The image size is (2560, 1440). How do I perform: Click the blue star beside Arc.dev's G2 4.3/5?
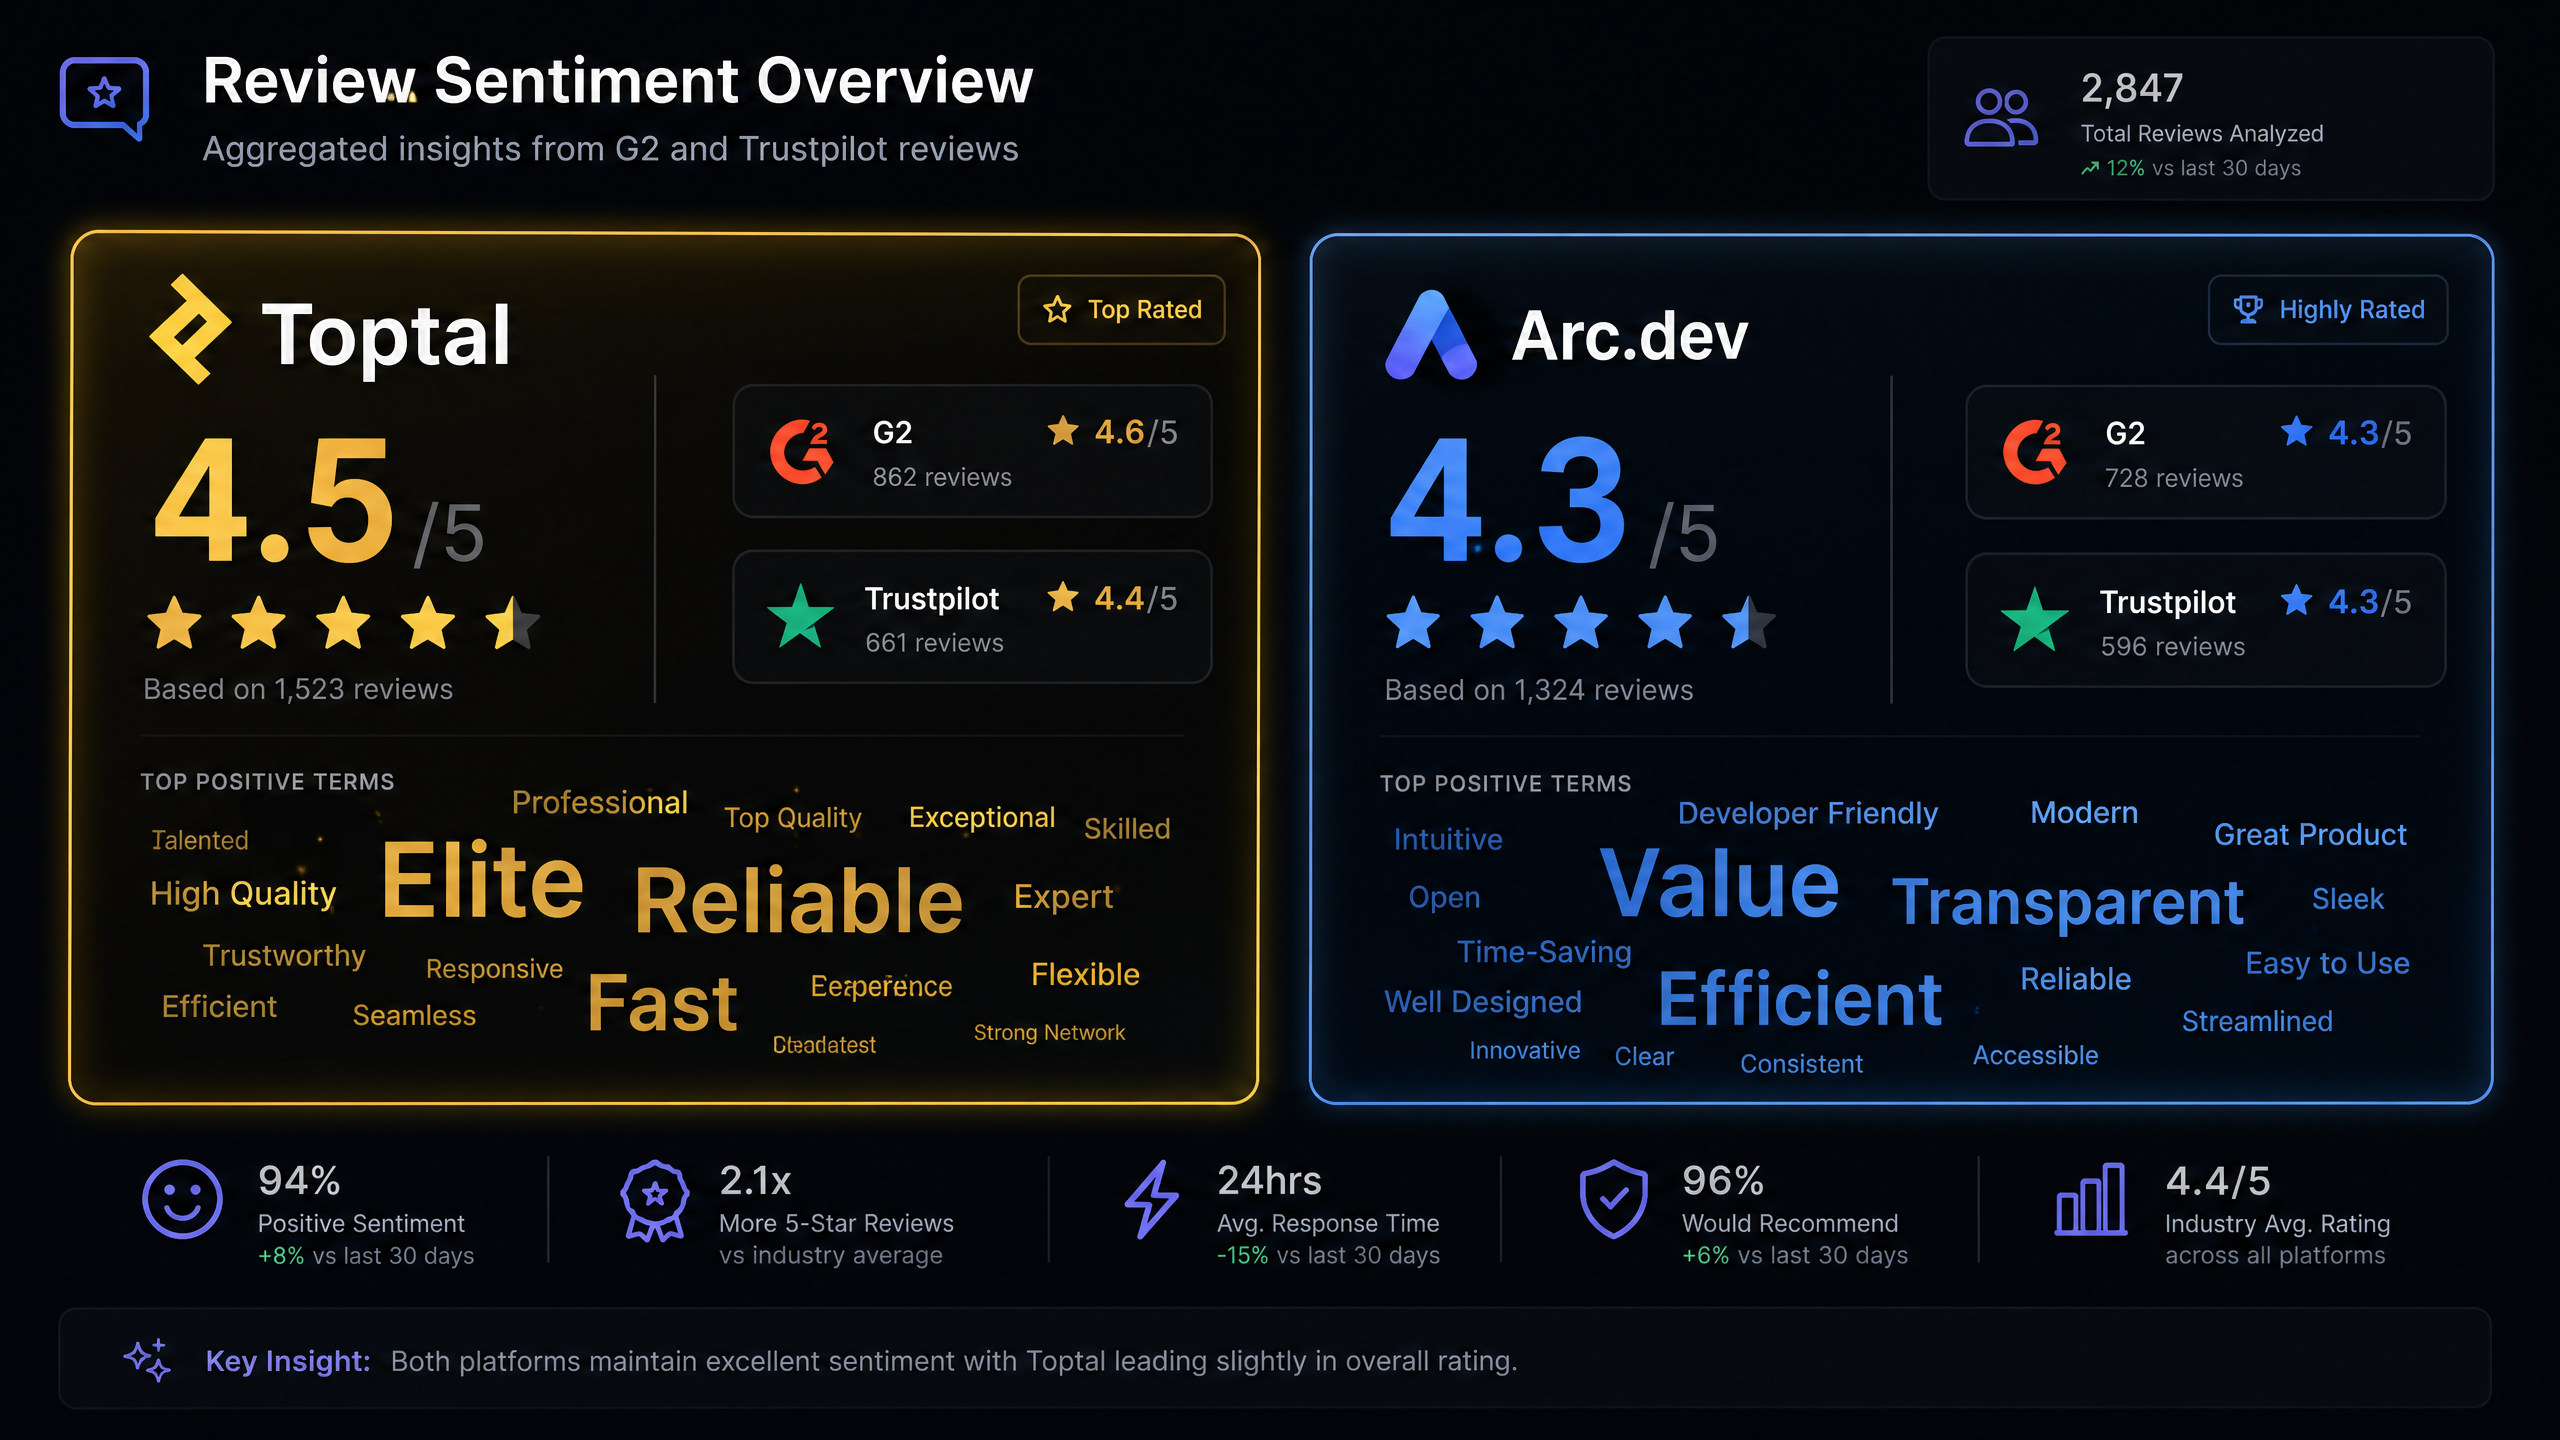(x=2296, y=431)
